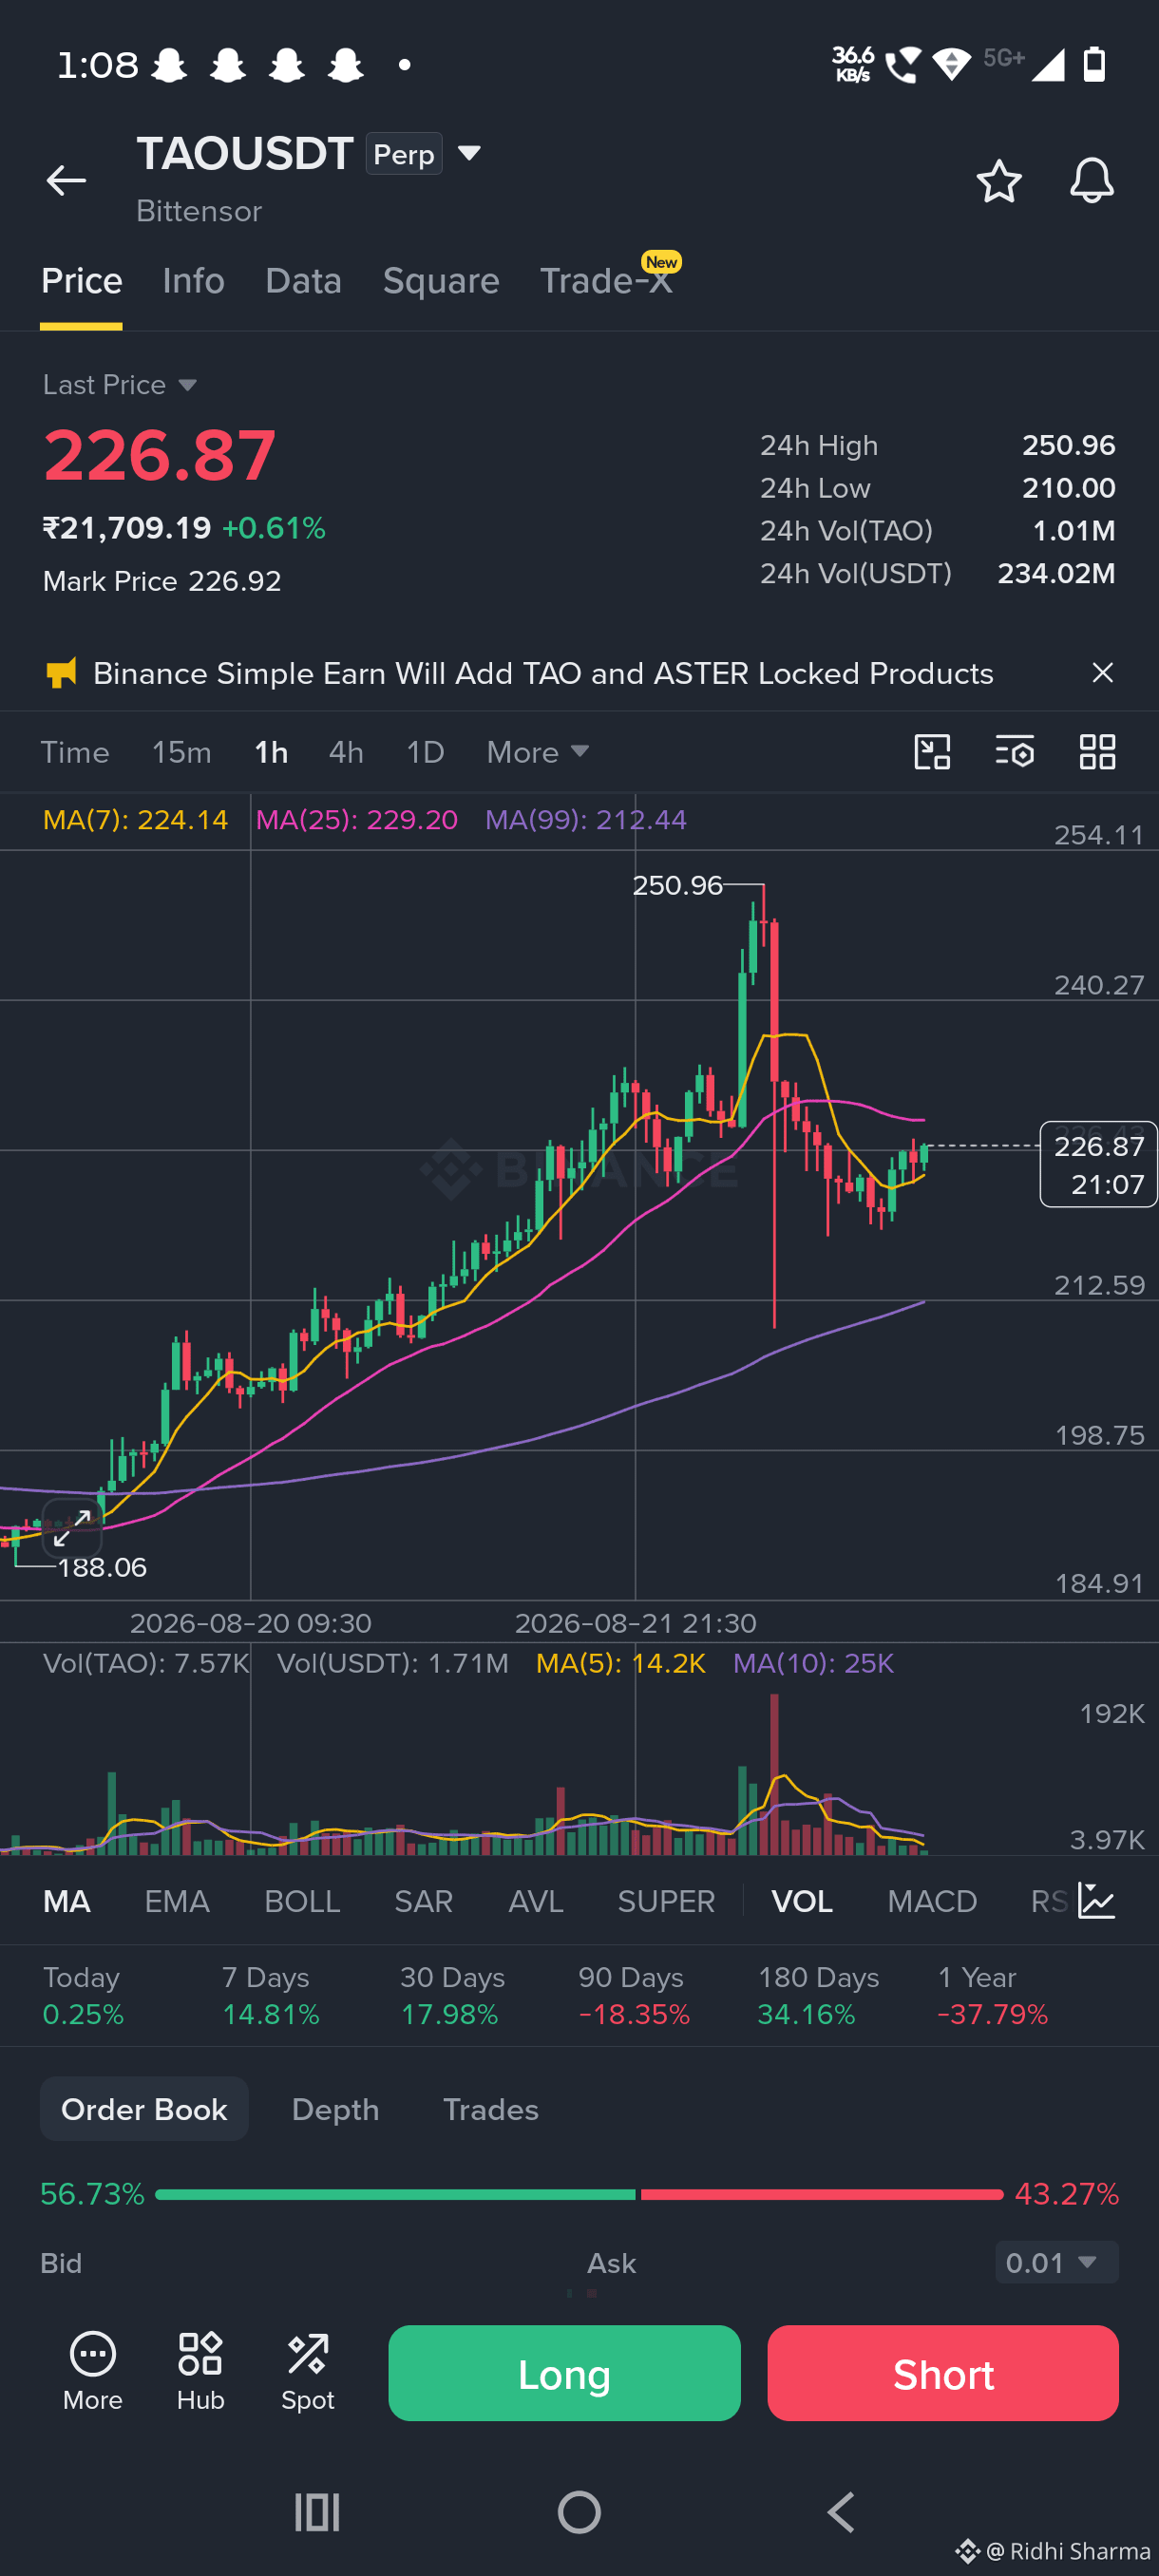The height and width of the screenshot is (2576, 1159).
Task: Toggle the VOL sub-indicator
Action: pyautogui.click(x=802, y=1901)
